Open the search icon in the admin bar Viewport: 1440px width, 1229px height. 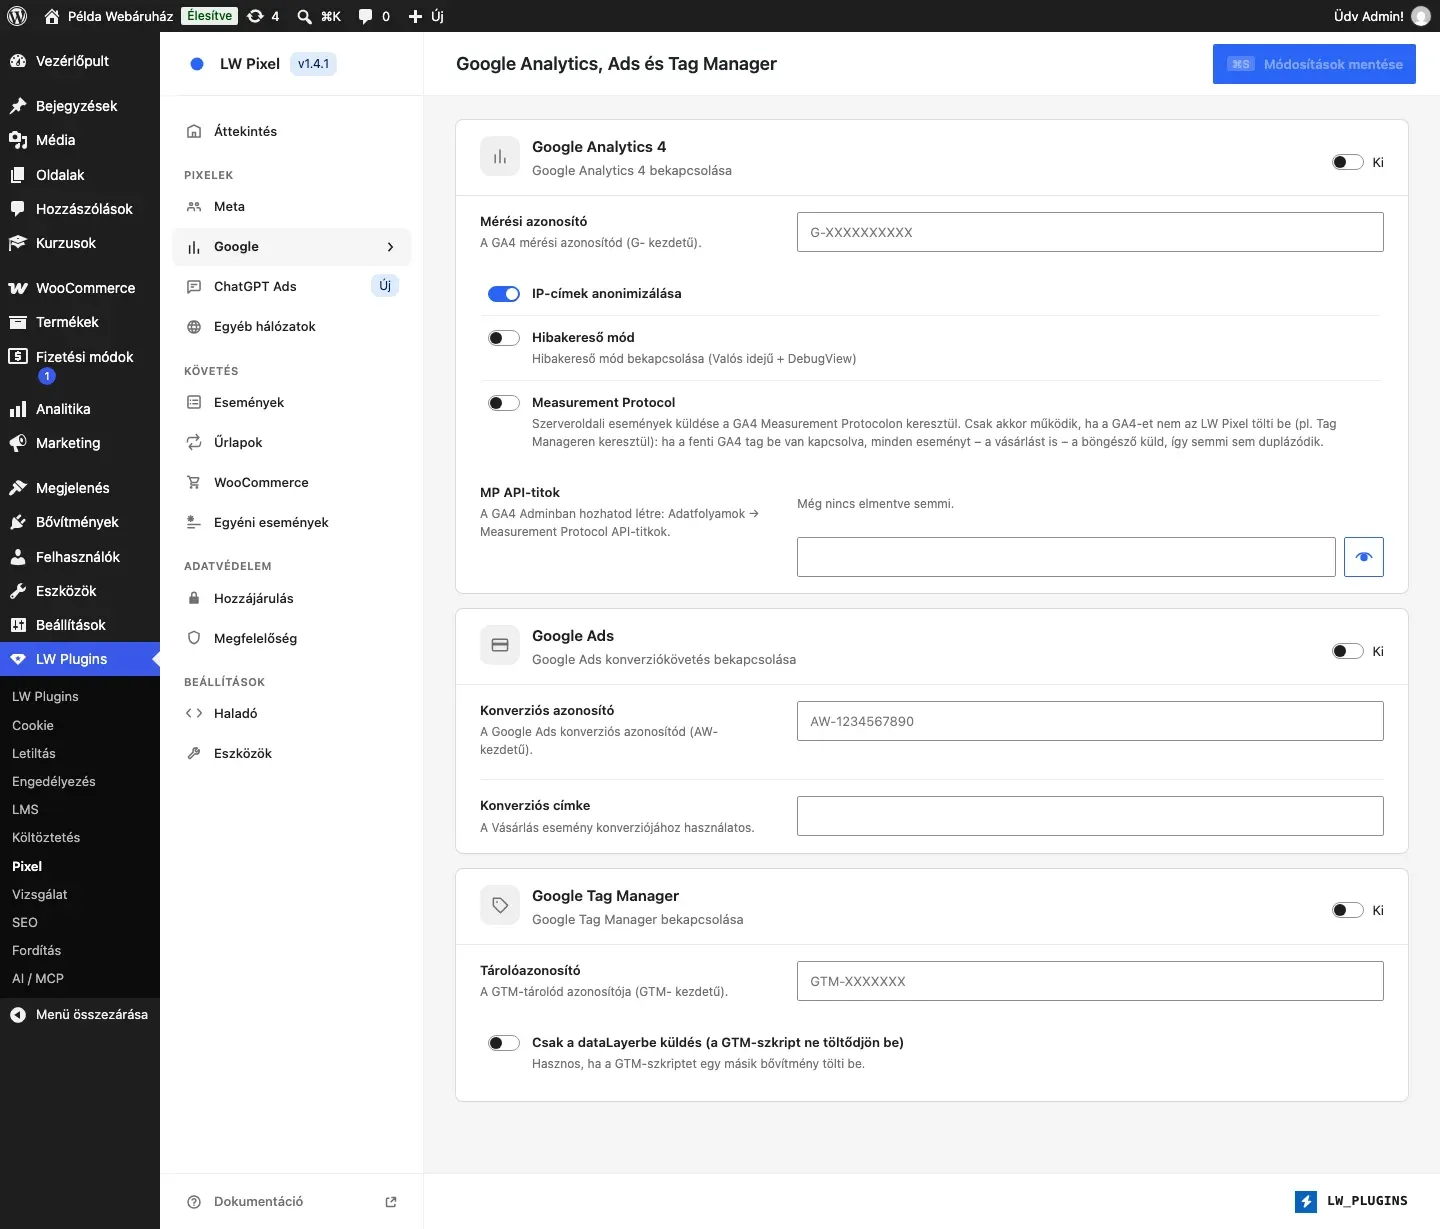304,16
